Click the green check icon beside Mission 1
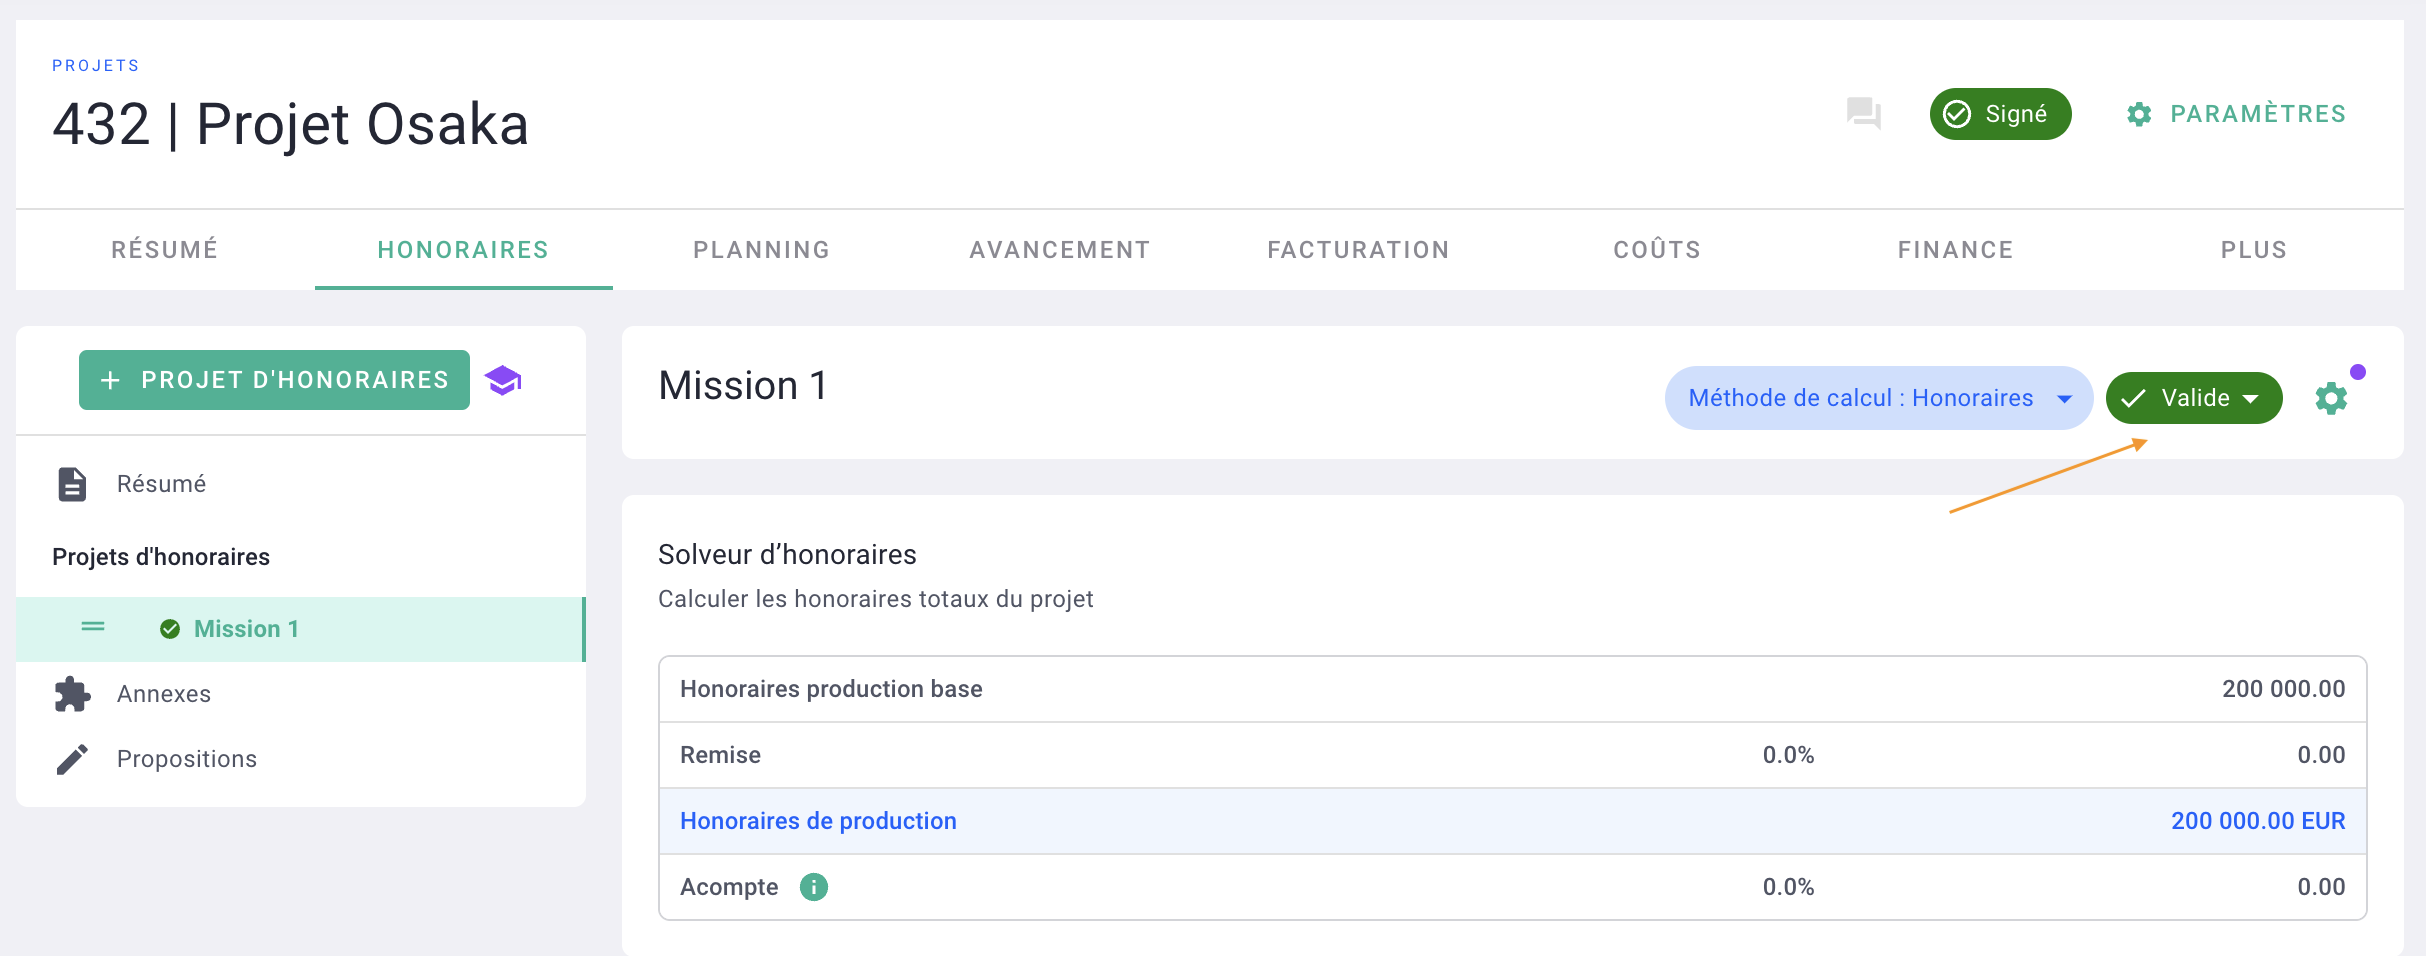This screenshot has height=956, width=2426. [x=170, y=629]
